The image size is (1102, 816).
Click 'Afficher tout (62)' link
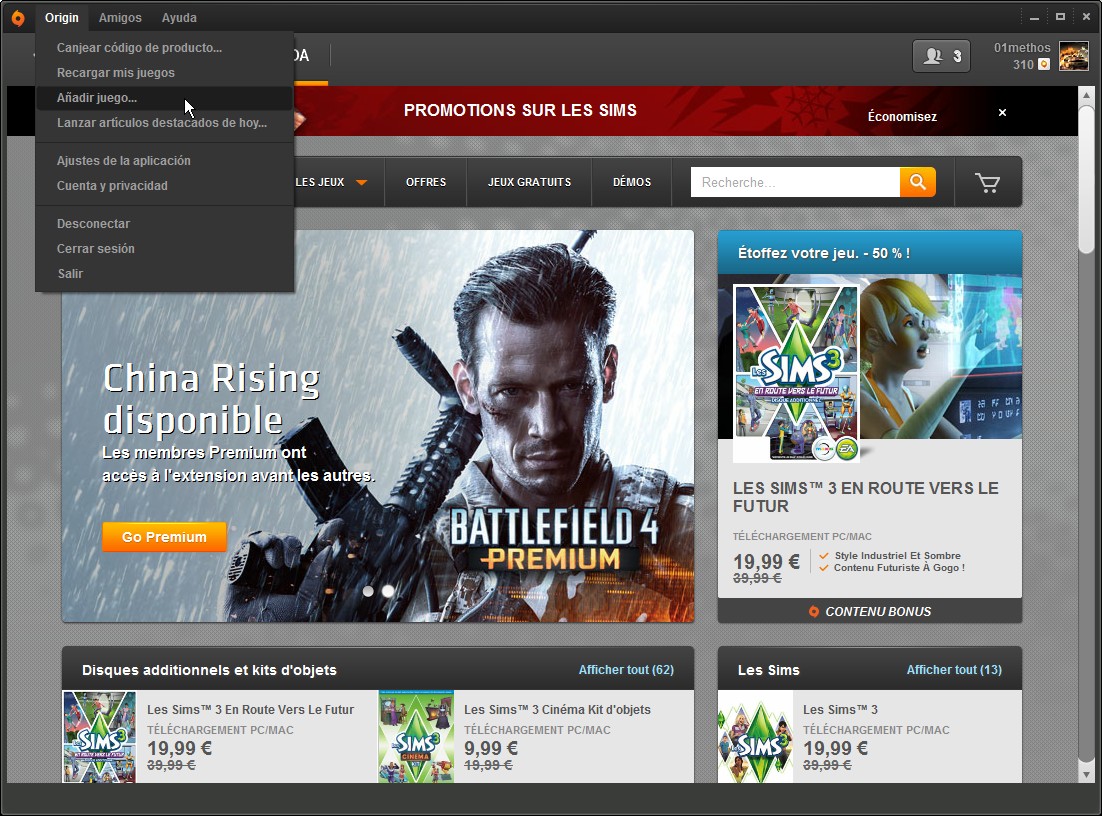click(x=626, y=670)
